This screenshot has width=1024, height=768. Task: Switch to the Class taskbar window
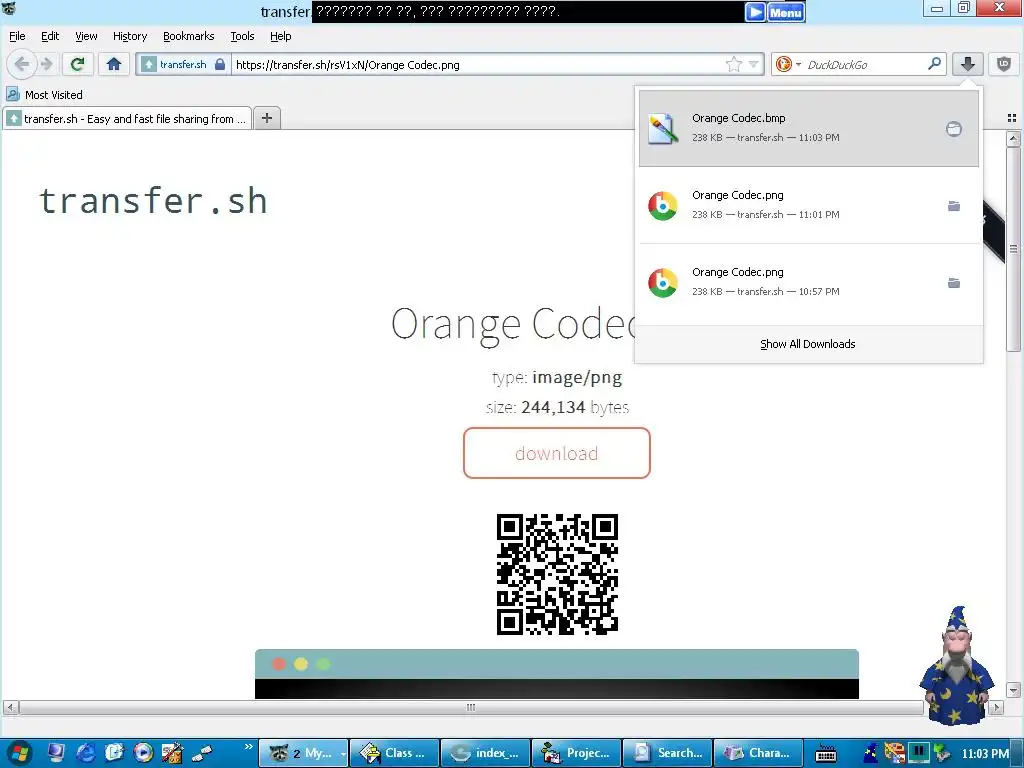[x=395, y=753]
